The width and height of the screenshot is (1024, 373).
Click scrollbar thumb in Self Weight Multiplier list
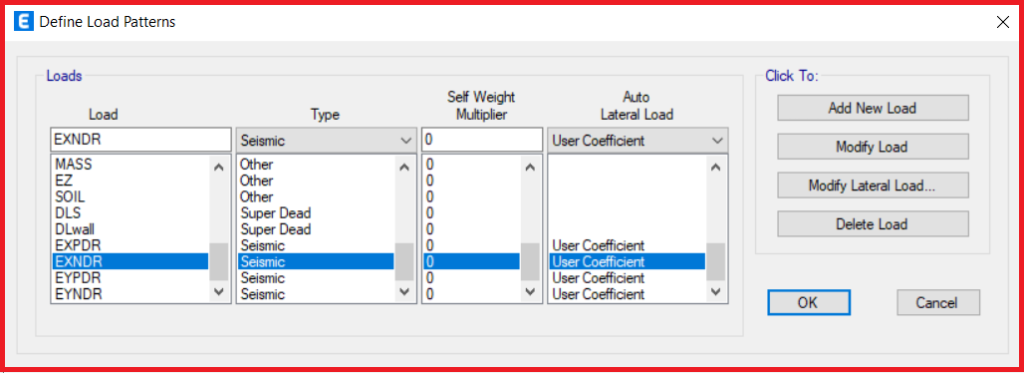point(530,262)
